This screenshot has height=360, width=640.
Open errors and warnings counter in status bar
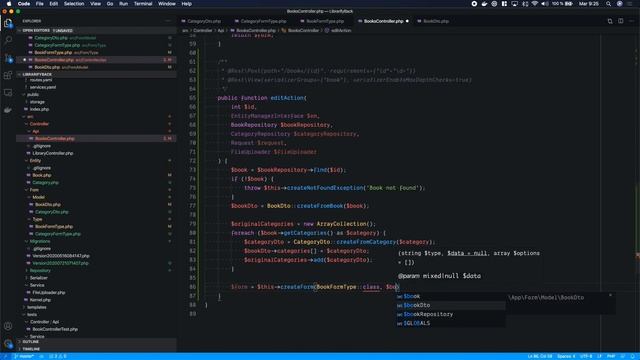[58, 356]
